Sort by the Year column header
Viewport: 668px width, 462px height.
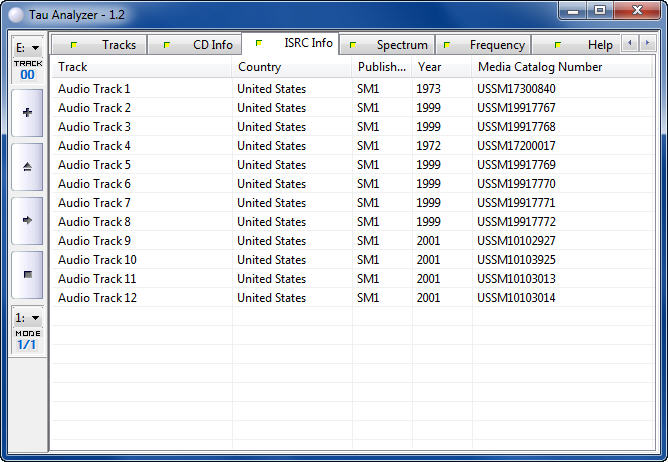click(x=440, y=67)
